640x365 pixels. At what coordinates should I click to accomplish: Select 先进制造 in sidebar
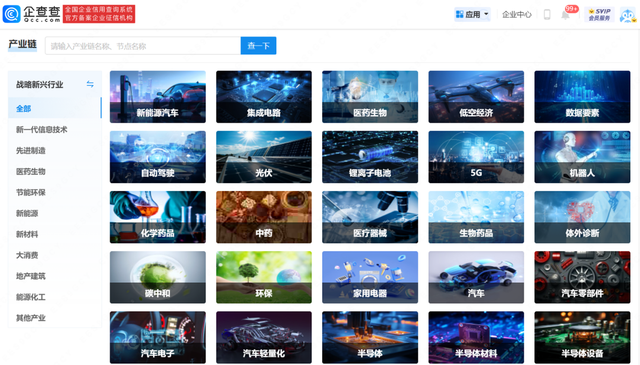point(31,150)
